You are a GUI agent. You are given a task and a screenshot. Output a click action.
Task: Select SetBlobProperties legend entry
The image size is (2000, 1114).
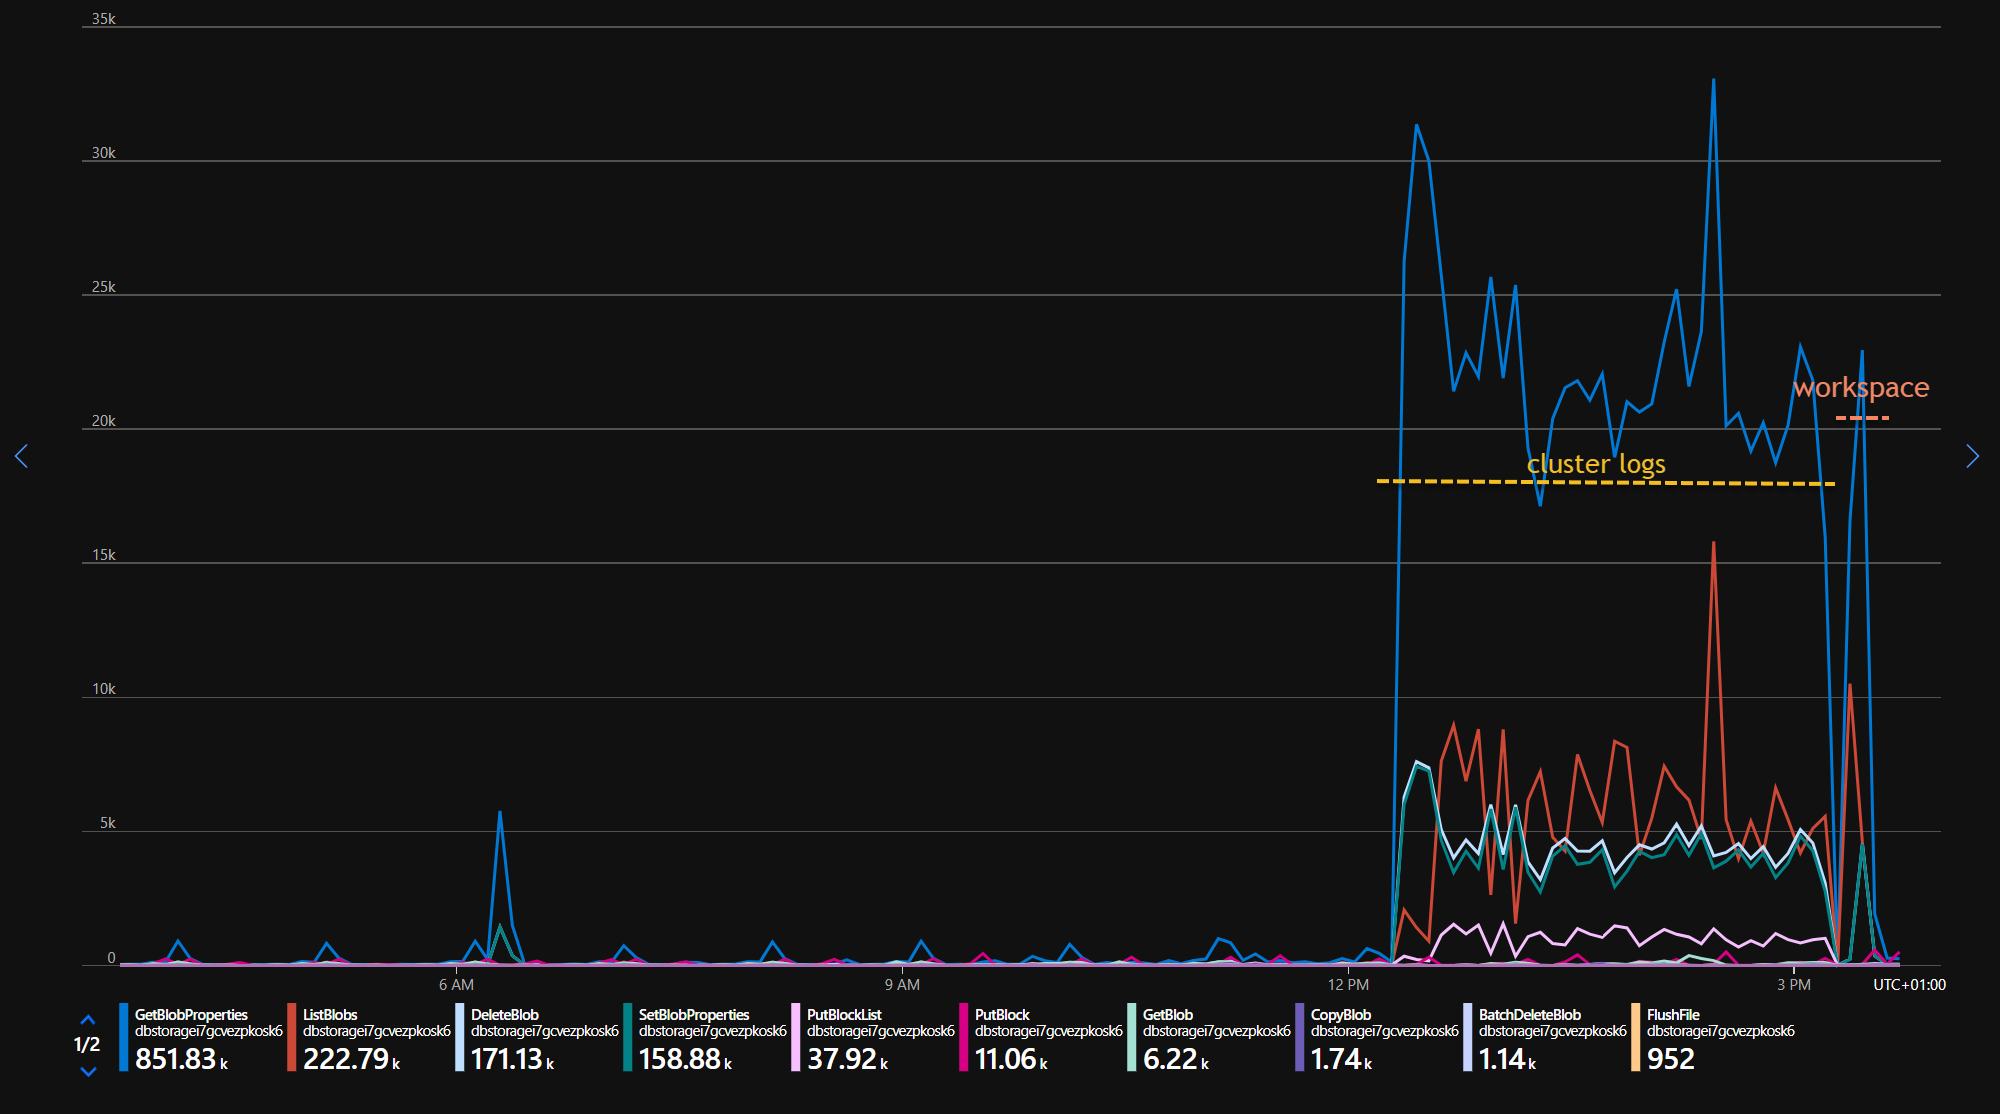(705, 1037)
